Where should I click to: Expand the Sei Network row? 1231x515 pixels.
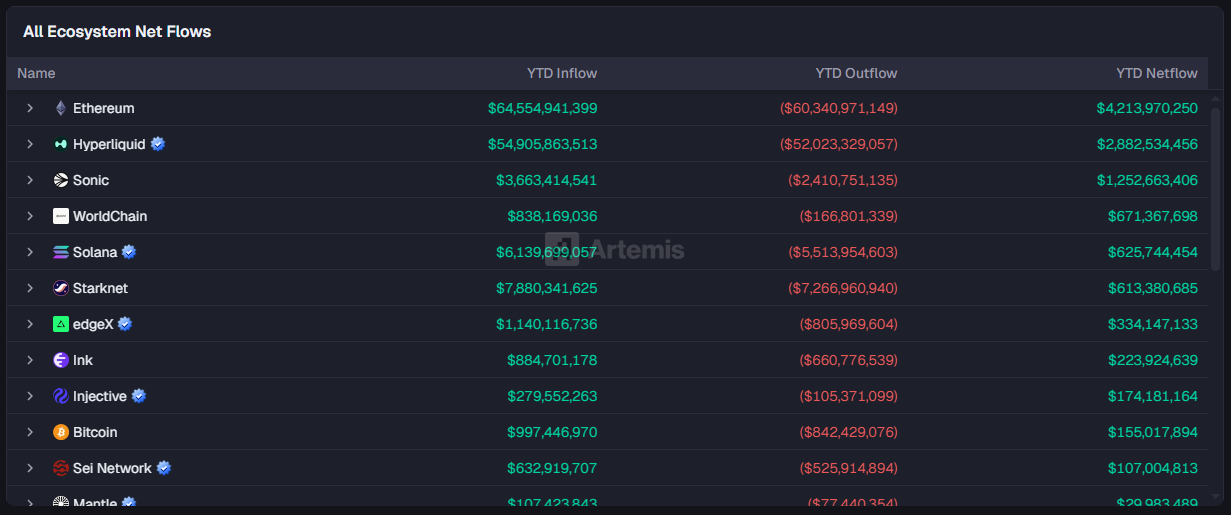pyautogui.click(x=30, y=468)
